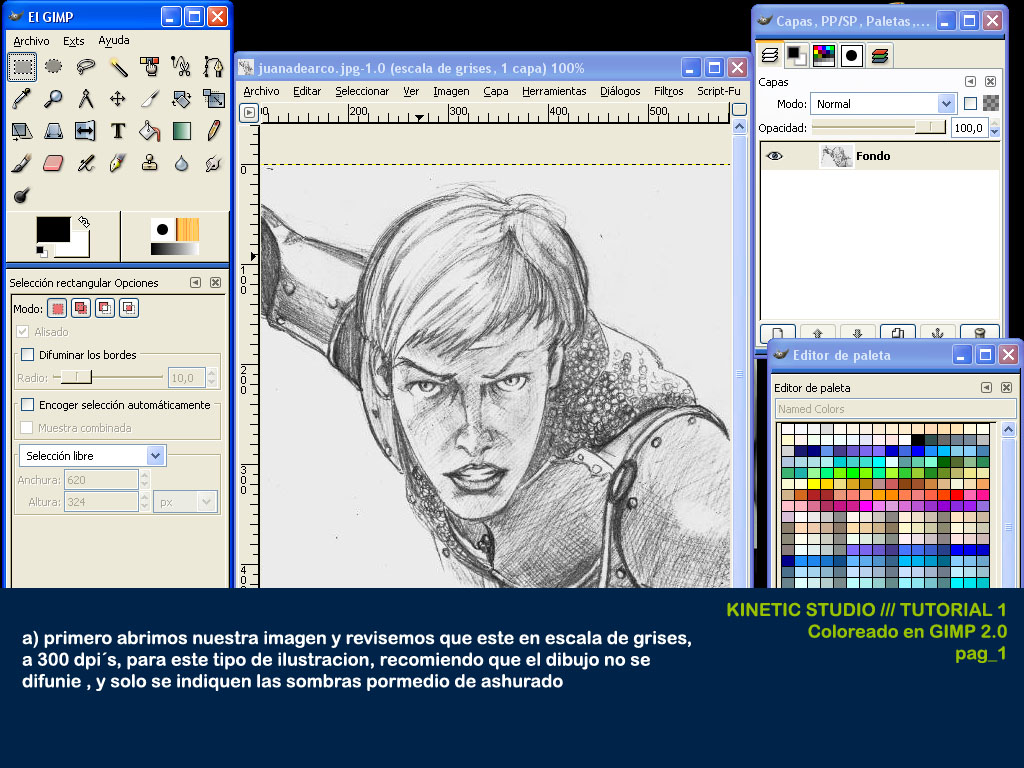
Task: Select the Flip tool
Action: 86,131
